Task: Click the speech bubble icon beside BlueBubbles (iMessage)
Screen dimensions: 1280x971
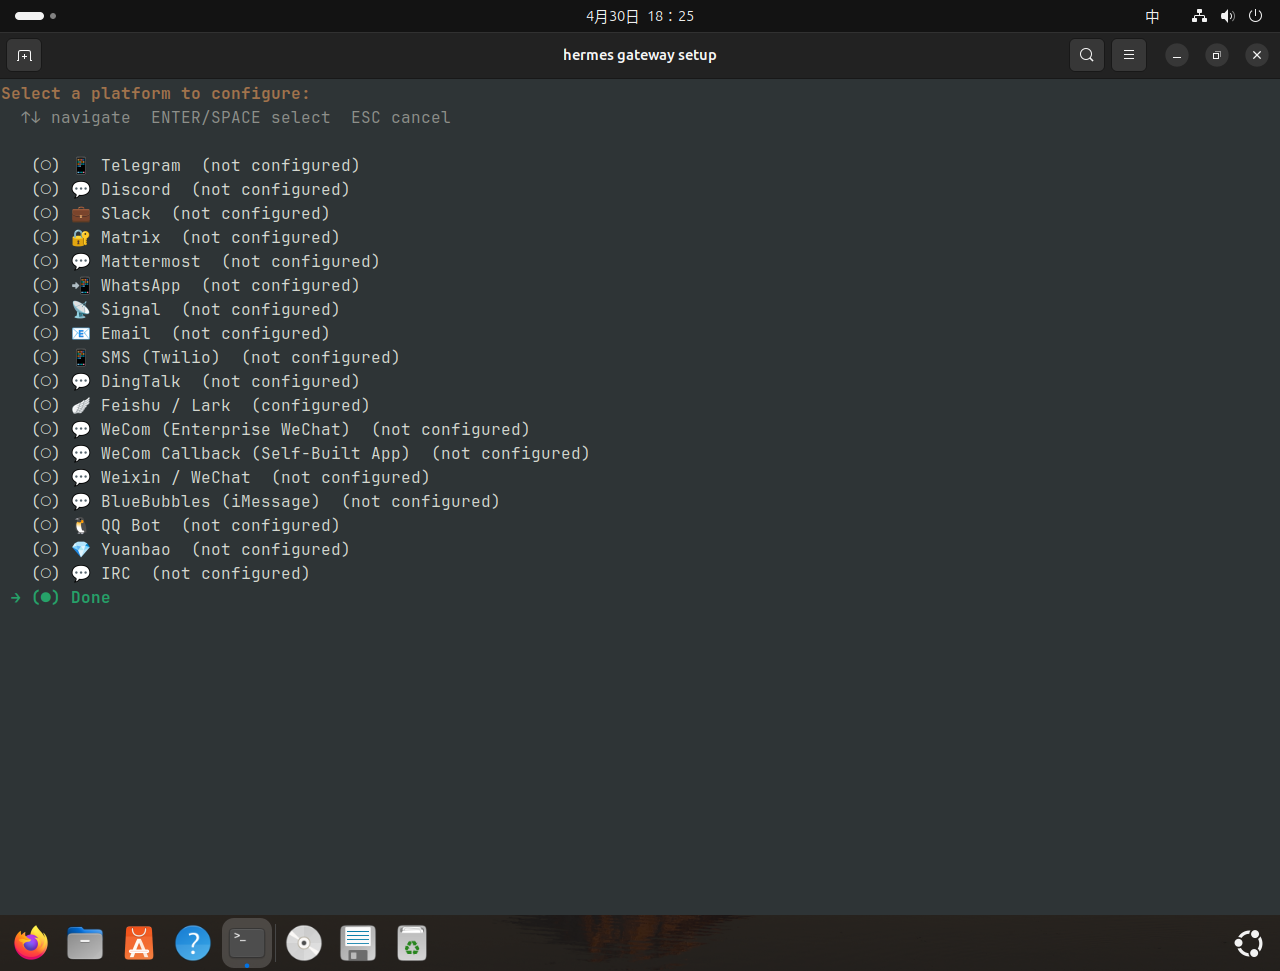Action: (x=81, y=502)
